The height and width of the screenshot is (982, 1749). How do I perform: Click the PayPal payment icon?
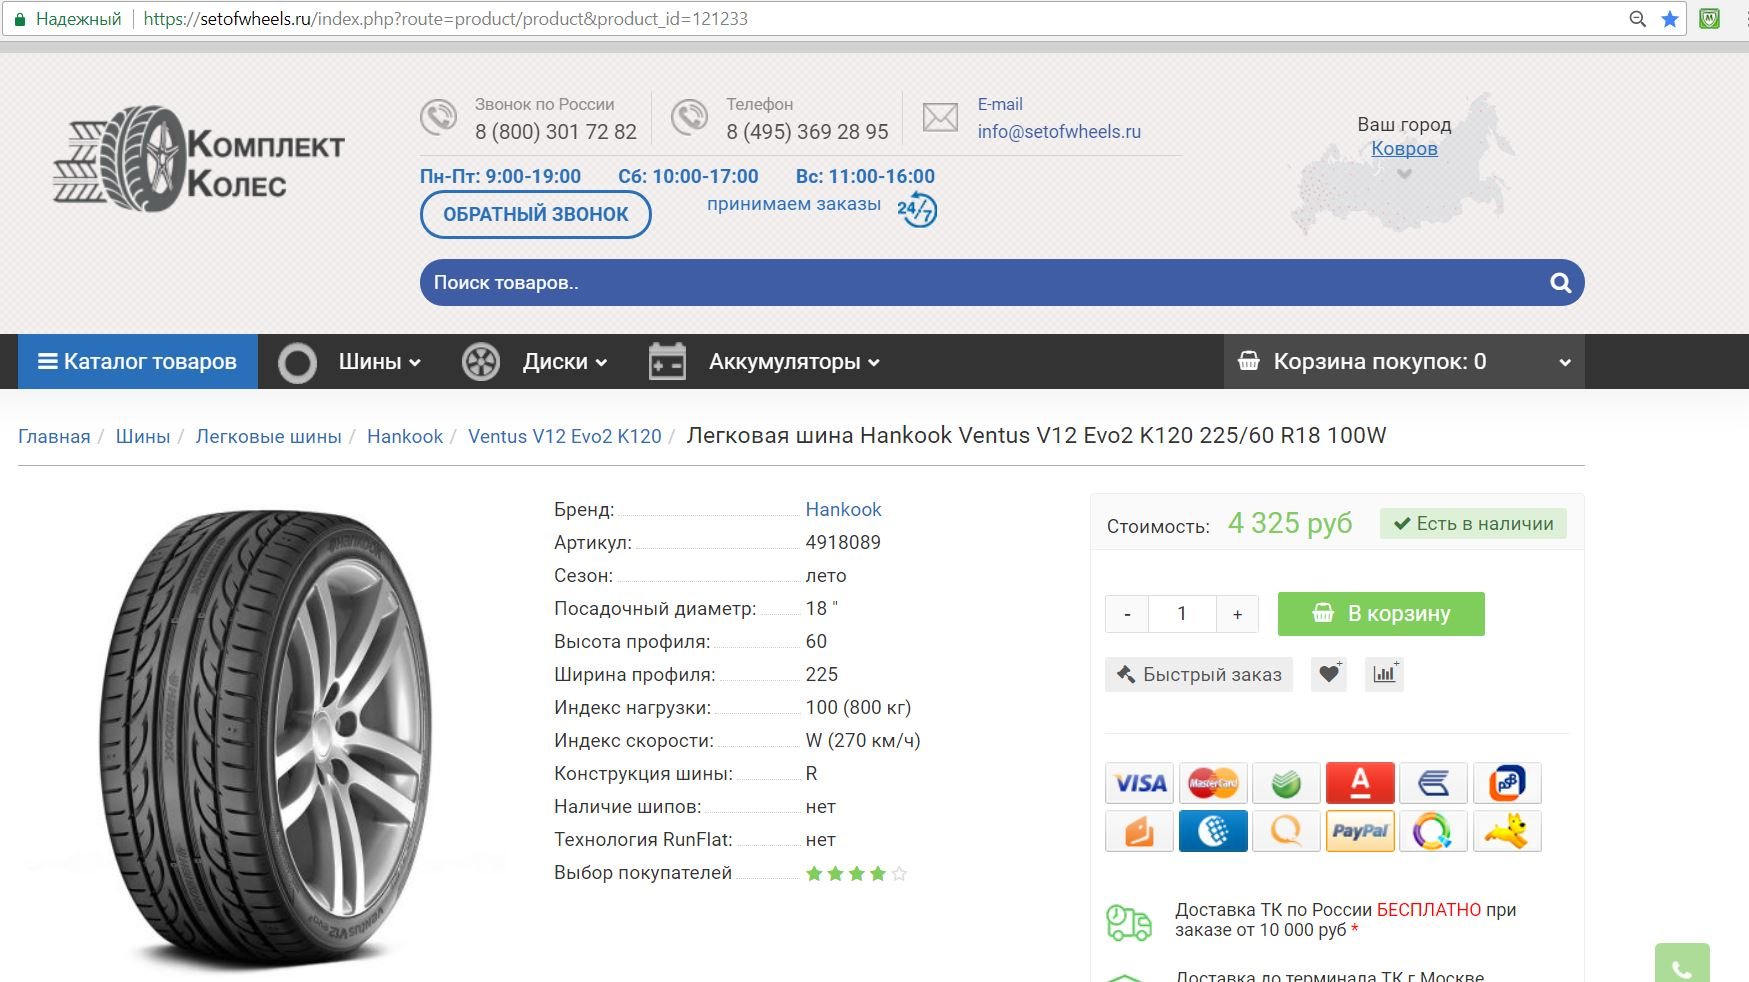click(x=1360, y=831)
